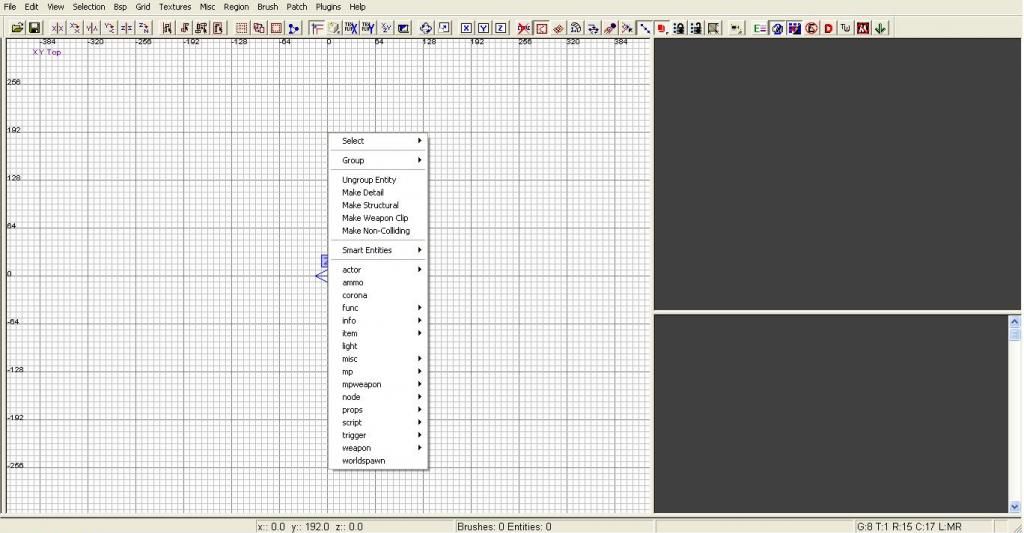
Task: Click the diagonal line with endpoints icon
Action: coord(645,28)
